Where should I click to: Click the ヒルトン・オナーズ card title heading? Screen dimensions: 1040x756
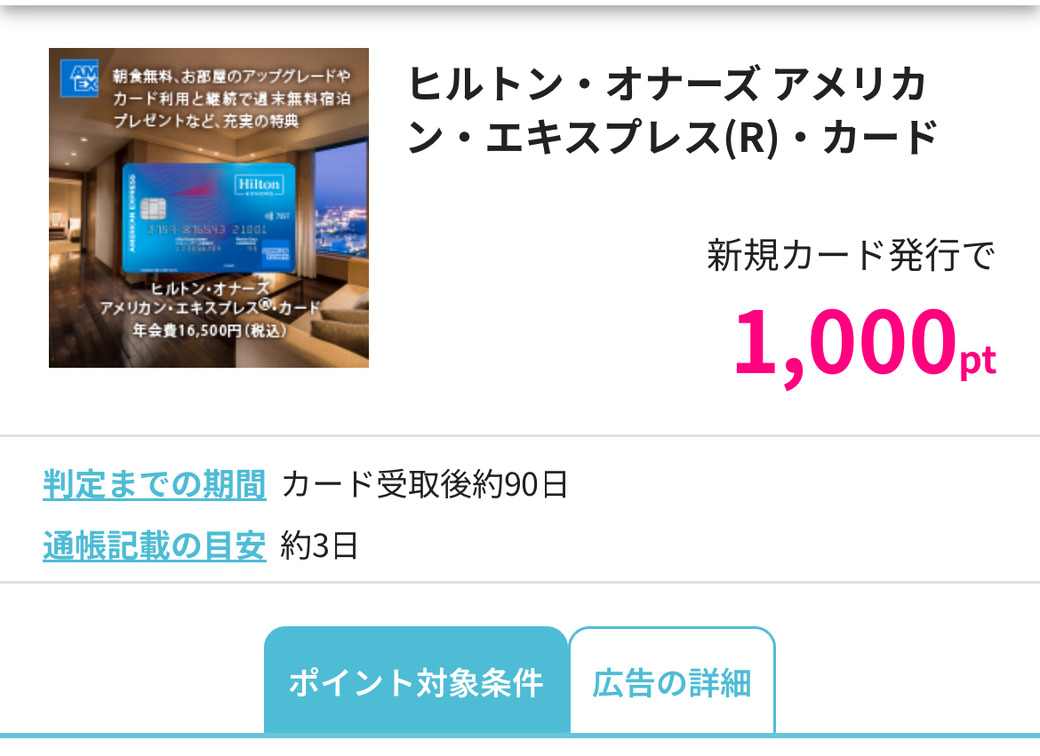pyautogui.click(x=670, y=105)
